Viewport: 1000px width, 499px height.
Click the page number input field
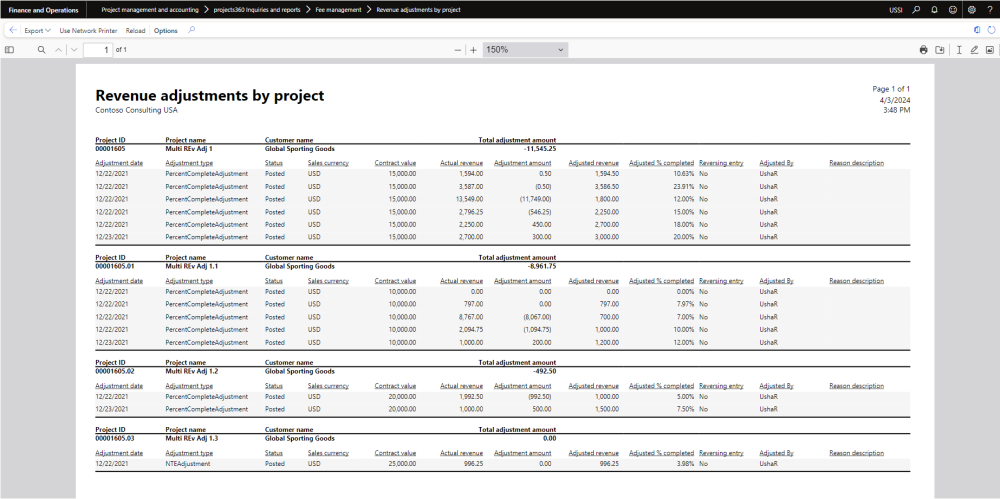[98, 50]
